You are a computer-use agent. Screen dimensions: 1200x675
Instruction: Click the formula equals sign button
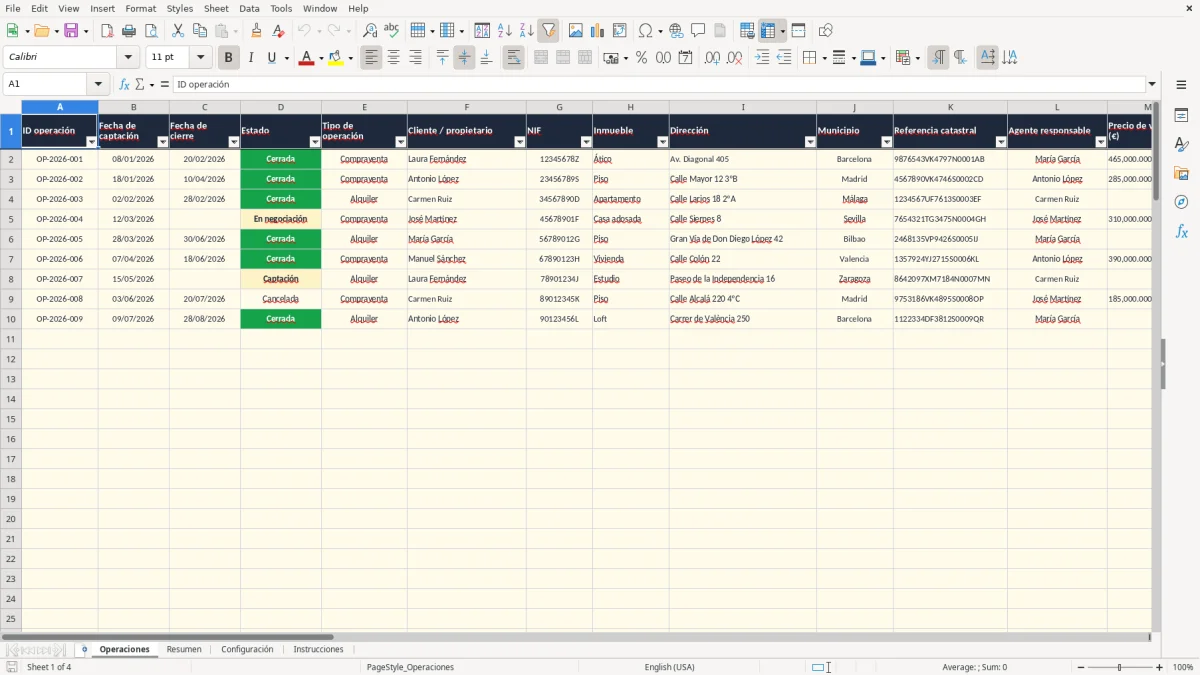[x=165, y=84]
